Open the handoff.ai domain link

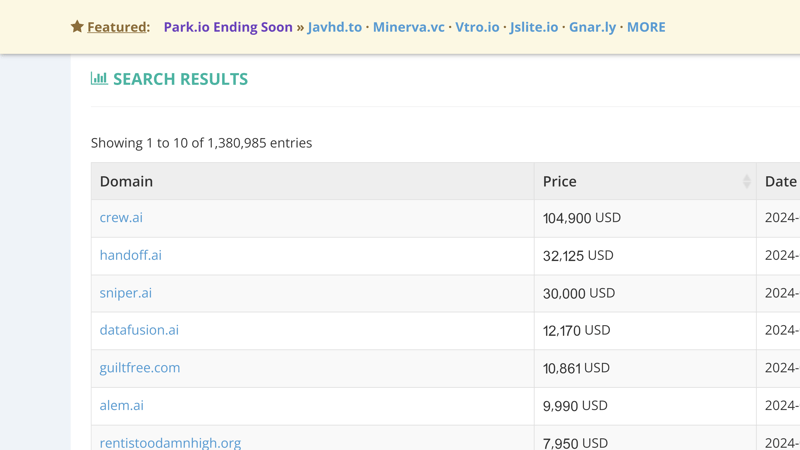point(131,255)
